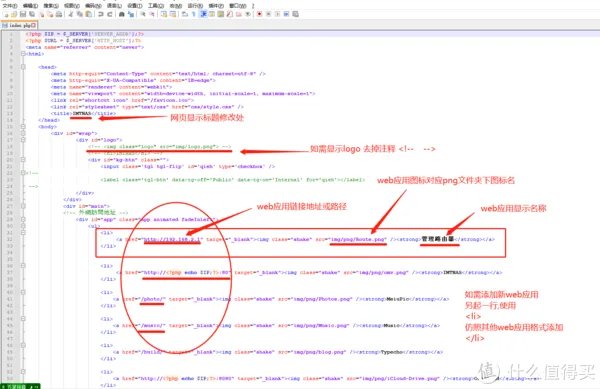The width and height of the screenshot is (600, 389).
Task: Toggle the Show All Characters icon
Action: 194,14
